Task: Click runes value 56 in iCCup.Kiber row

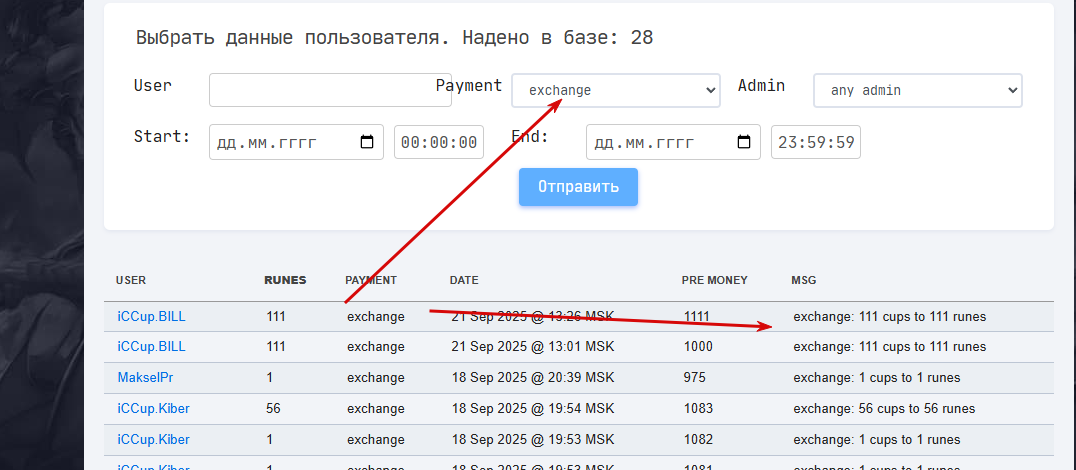Action: click(273, 408)
